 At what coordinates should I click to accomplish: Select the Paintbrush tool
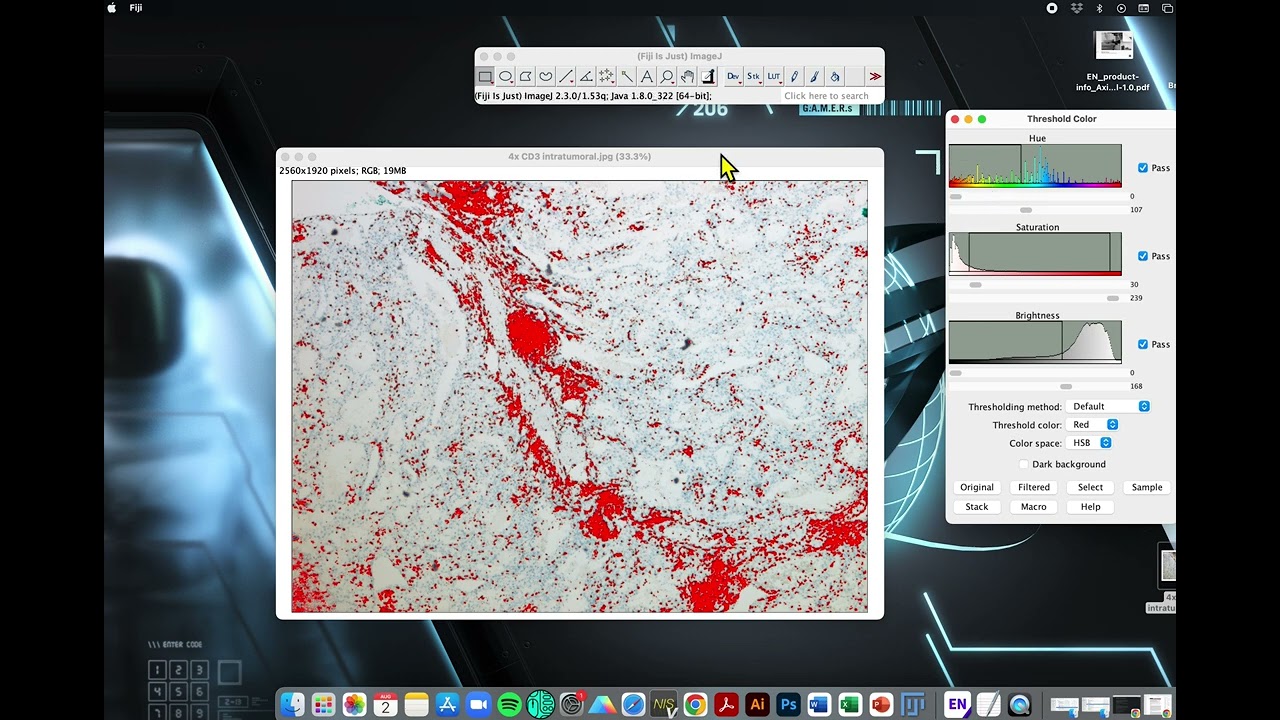(x=814, y=76)
